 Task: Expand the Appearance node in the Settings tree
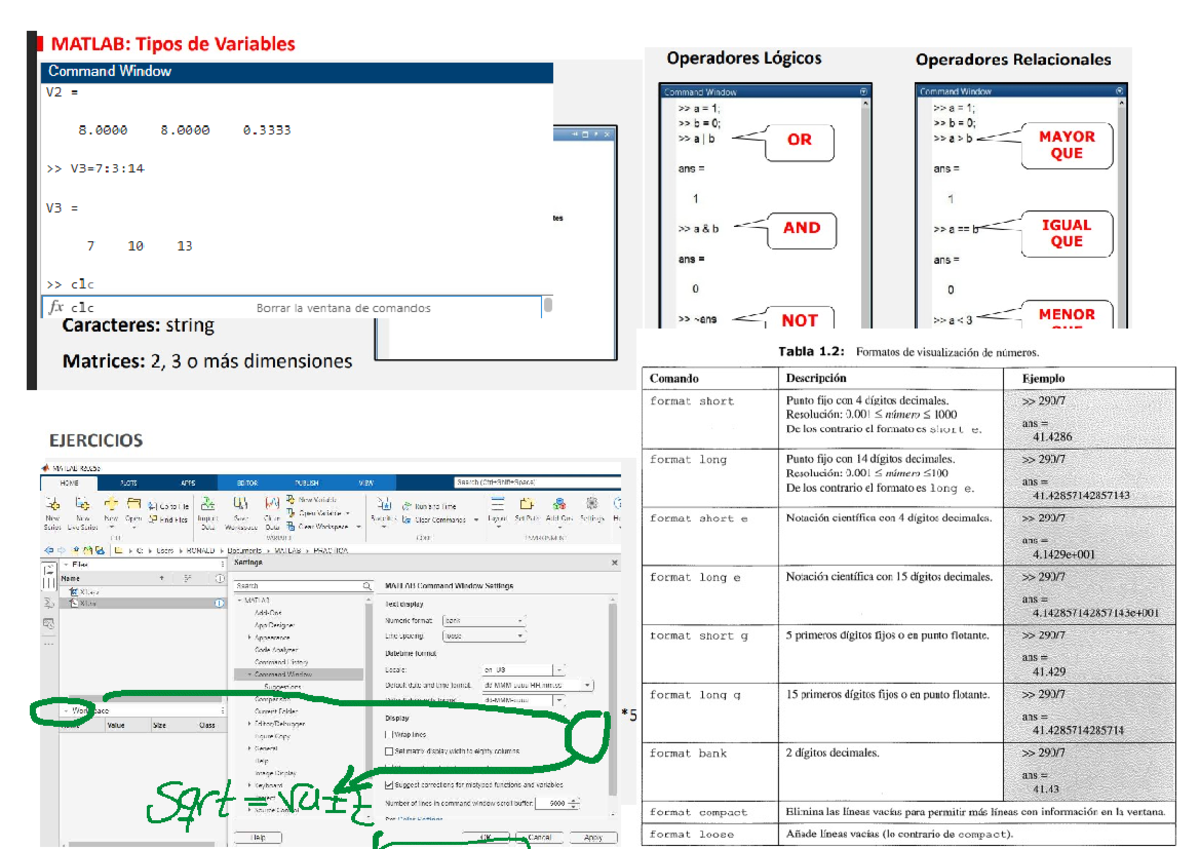[250, 638]
